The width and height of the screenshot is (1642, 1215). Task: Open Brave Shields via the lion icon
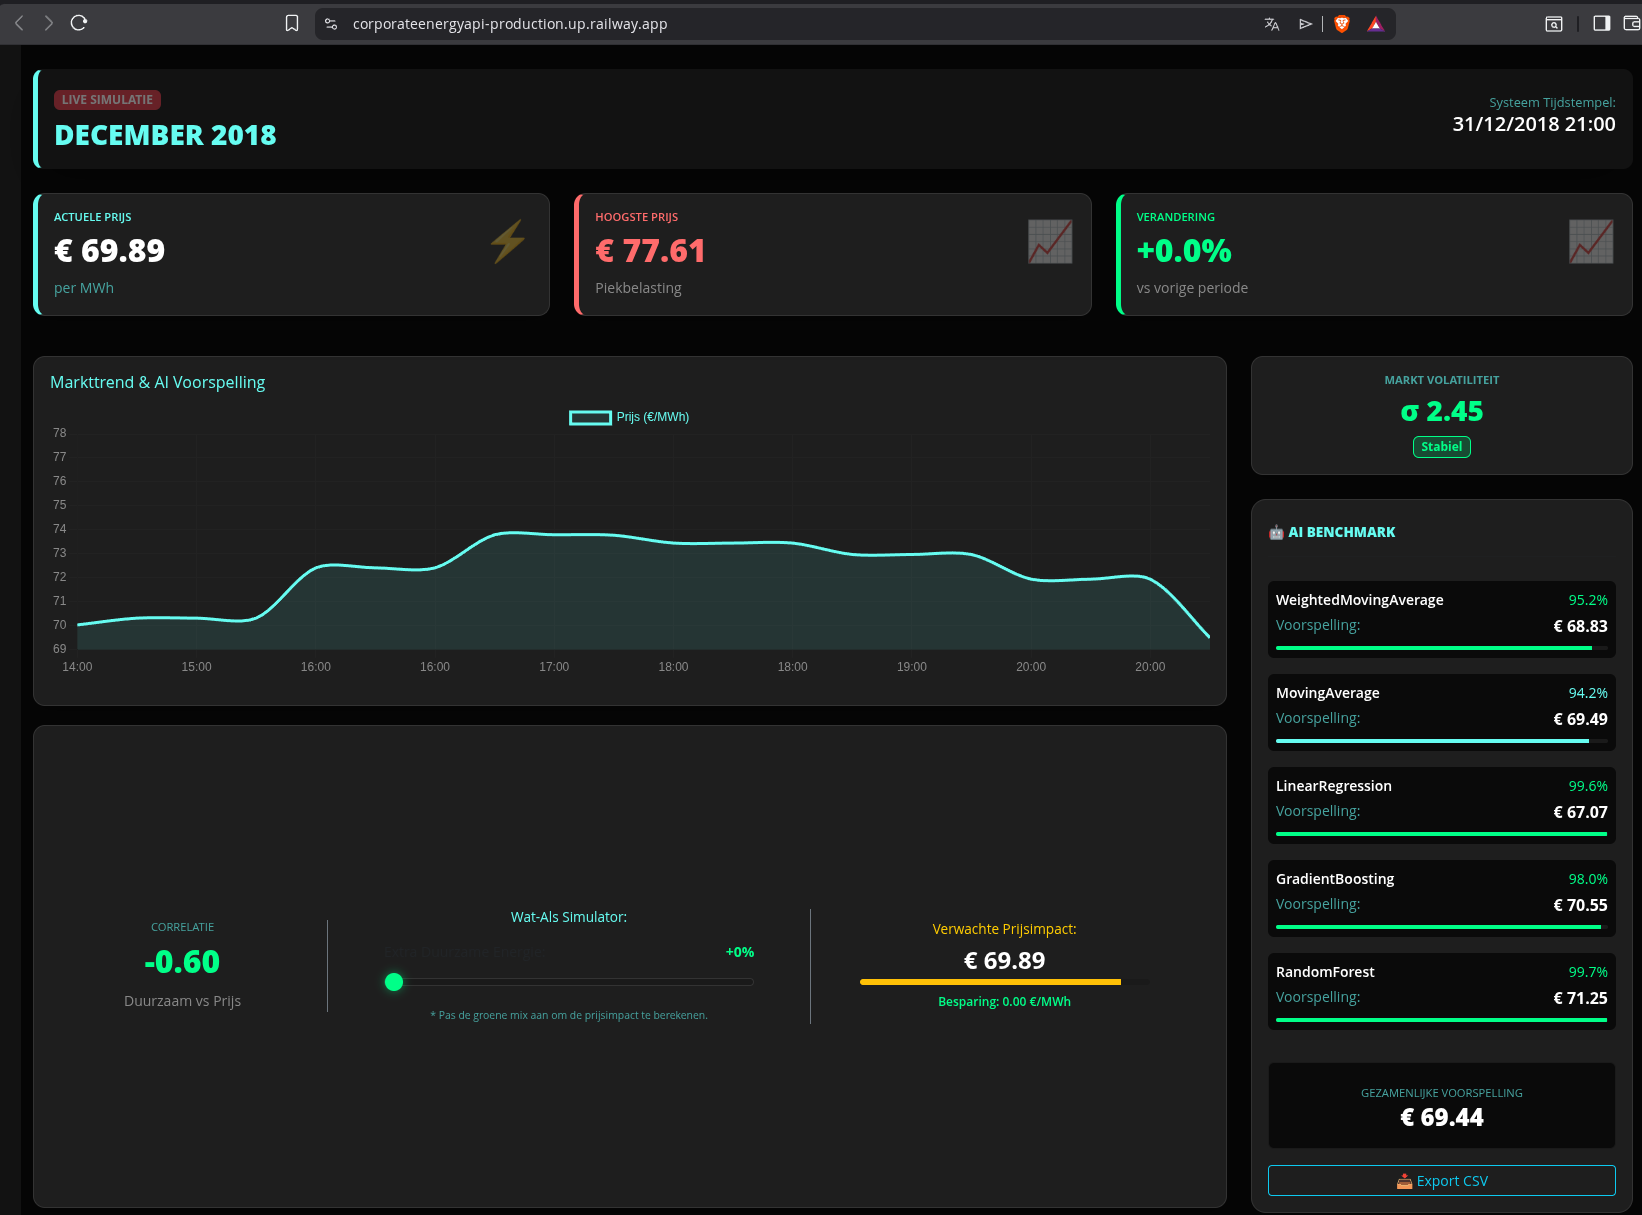click(1342, 23)
